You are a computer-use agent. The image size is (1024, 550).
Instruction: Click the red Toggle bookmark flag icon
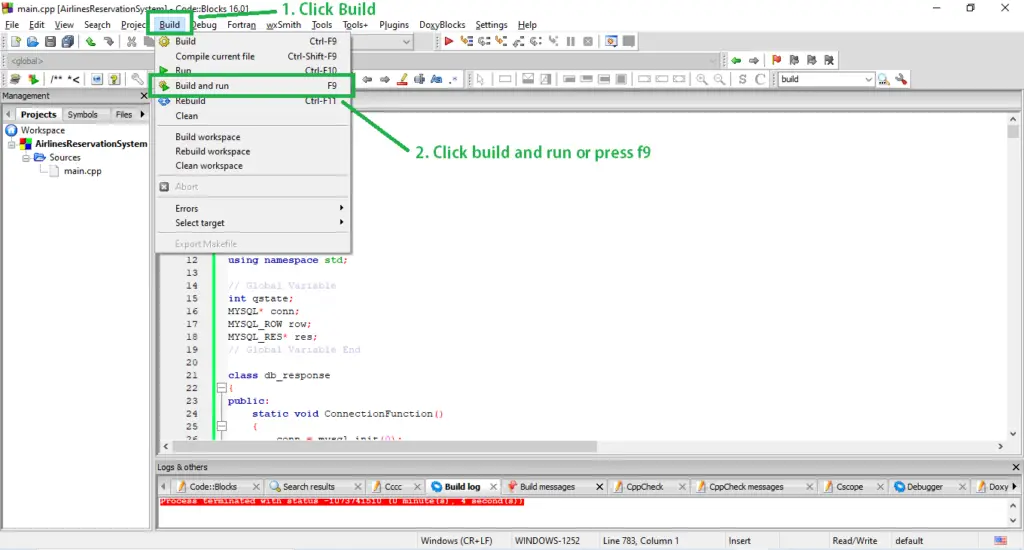[776, 60]
